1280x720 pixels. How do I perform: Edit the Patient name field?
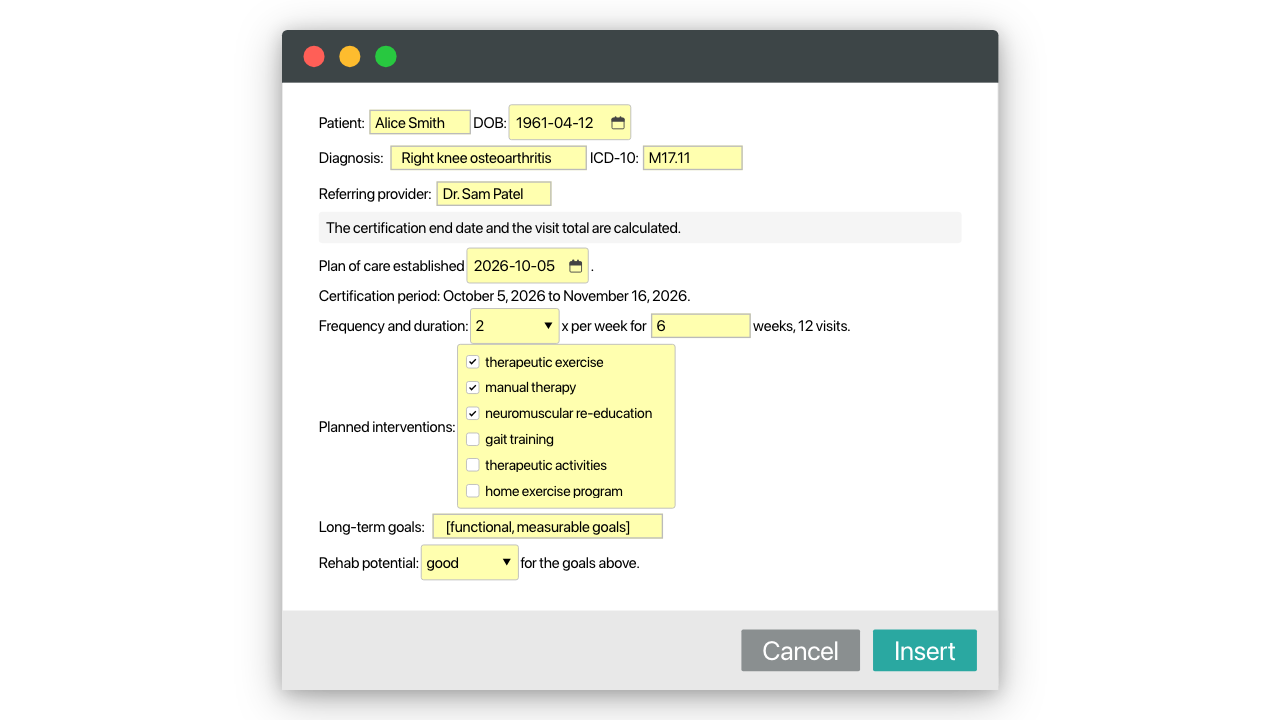[420, 123]
